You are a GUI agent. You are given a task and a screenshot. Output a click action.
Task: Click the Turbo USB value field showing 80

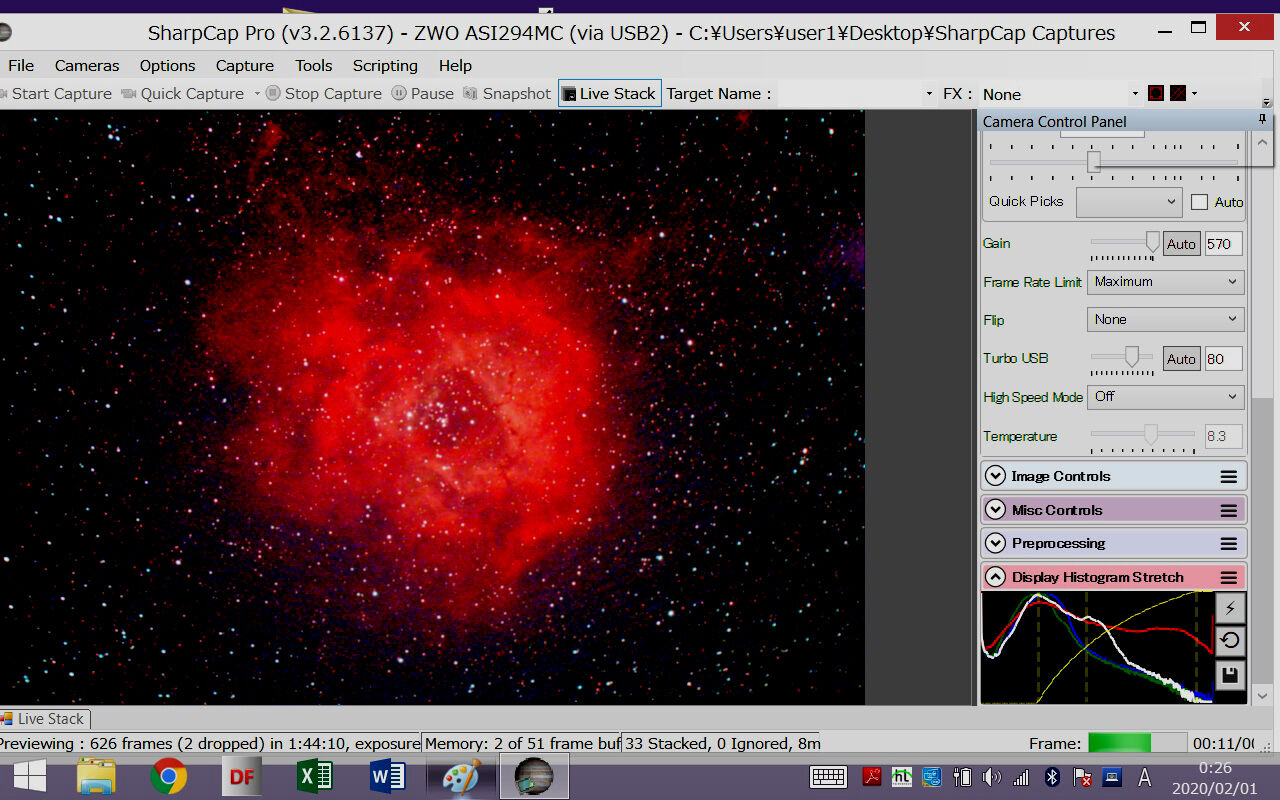1224,359
